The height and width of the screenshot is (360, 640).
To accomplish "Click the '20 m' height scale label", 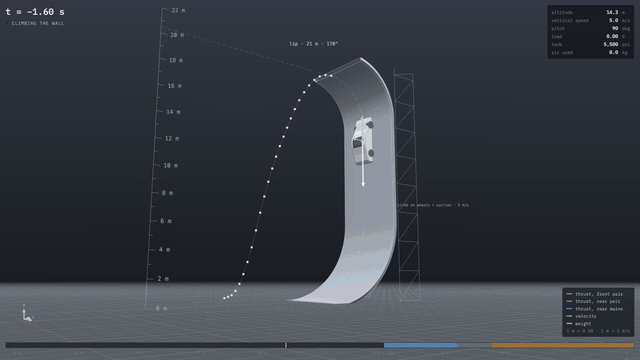I will coord(177,35).
